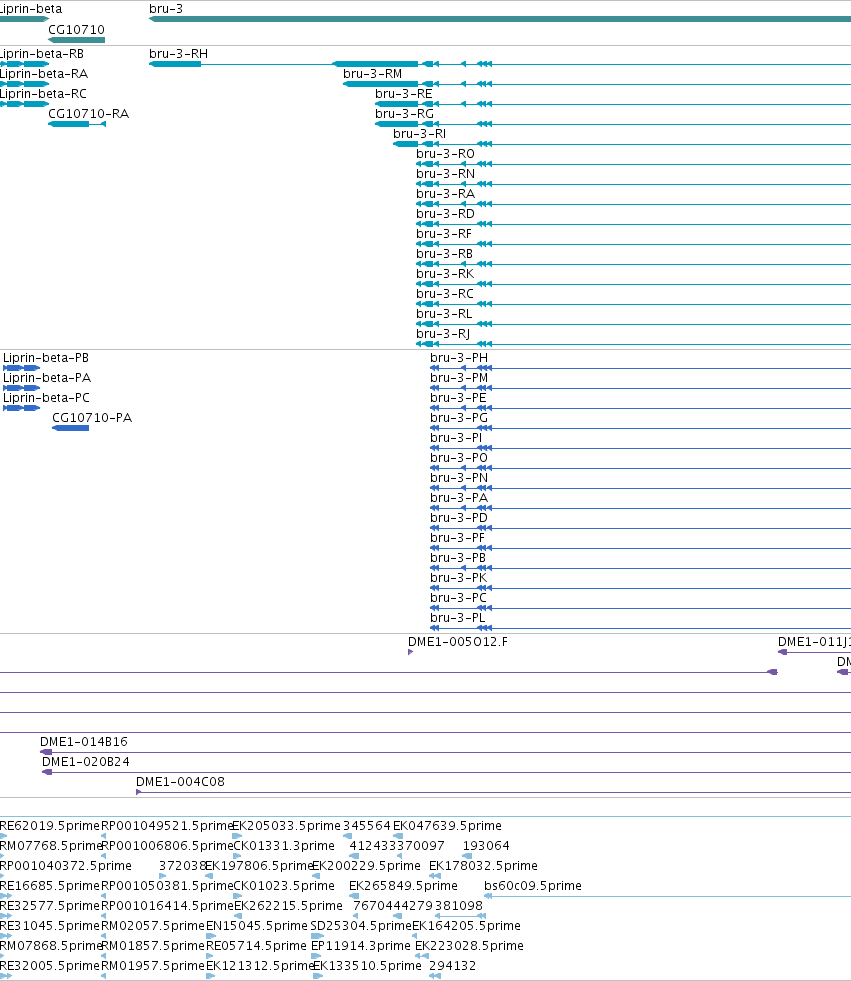The height and width of the screenshot is (981, 851).
Task: Click the bru-3-PG protein label
Action: 459,418
